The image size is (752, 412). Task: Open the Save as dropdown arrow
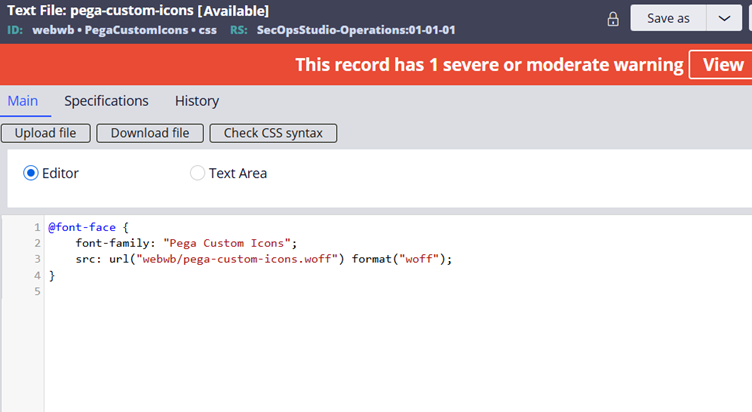click(x=724, y=18)
